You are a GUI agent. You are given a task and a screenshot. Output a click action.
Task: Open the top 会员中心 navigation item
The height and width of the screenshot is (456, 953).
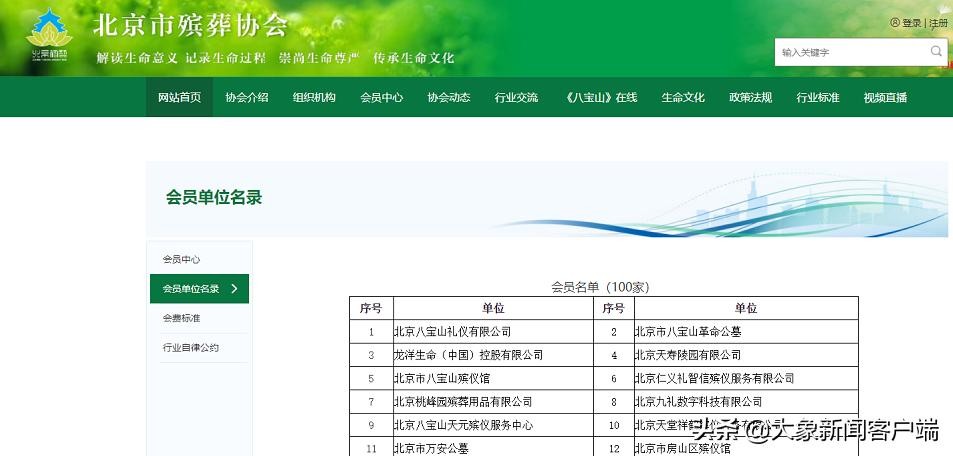pos(381,97)
